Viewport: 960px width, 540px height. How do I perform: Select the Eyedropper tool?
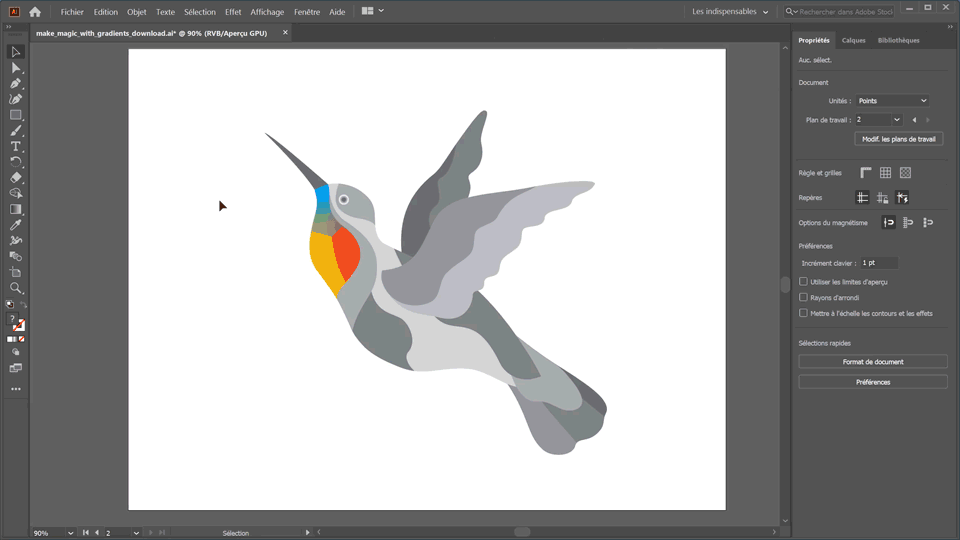16,225
